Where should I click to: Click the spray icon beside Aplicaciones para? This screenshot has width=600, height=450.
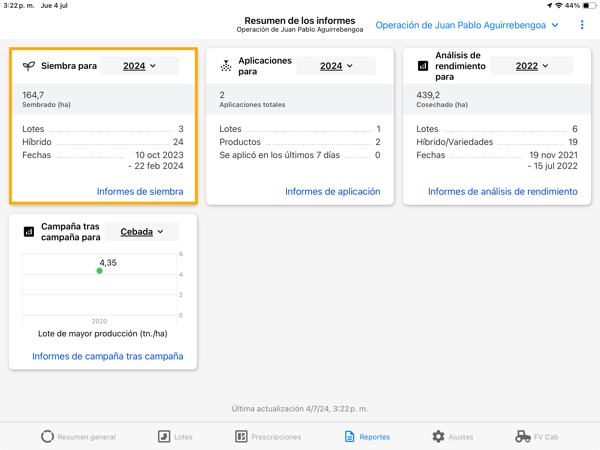click(x=226, y=66)
